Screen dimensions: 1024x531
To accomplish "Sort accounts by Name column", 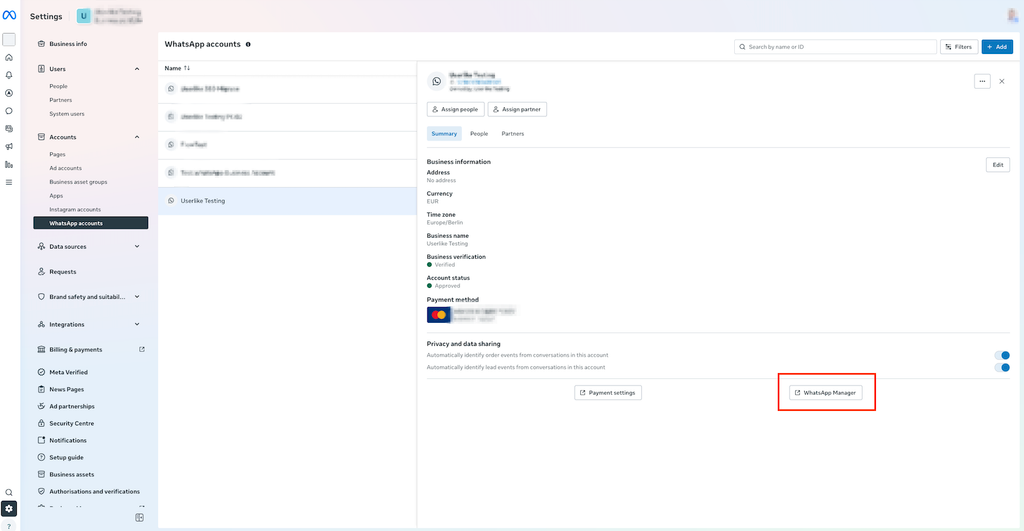I will point(177,68).
